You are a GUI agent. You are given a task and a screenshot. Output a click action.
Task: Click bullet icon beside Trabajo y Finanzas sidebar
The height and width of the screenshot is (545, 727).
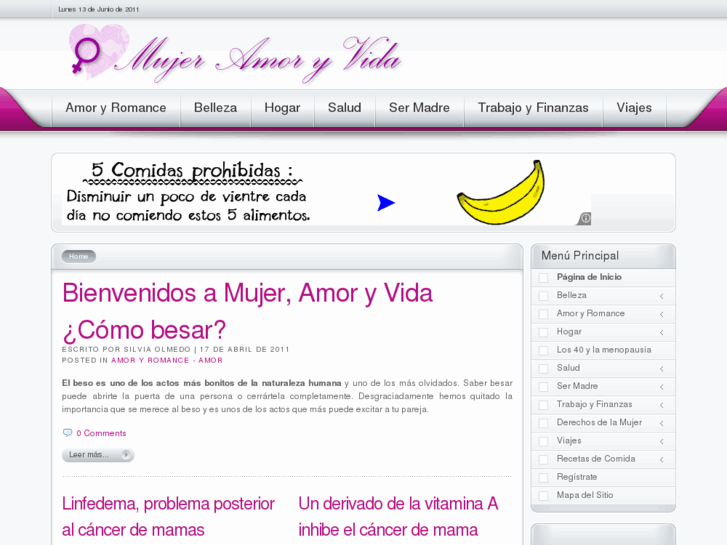543,404
